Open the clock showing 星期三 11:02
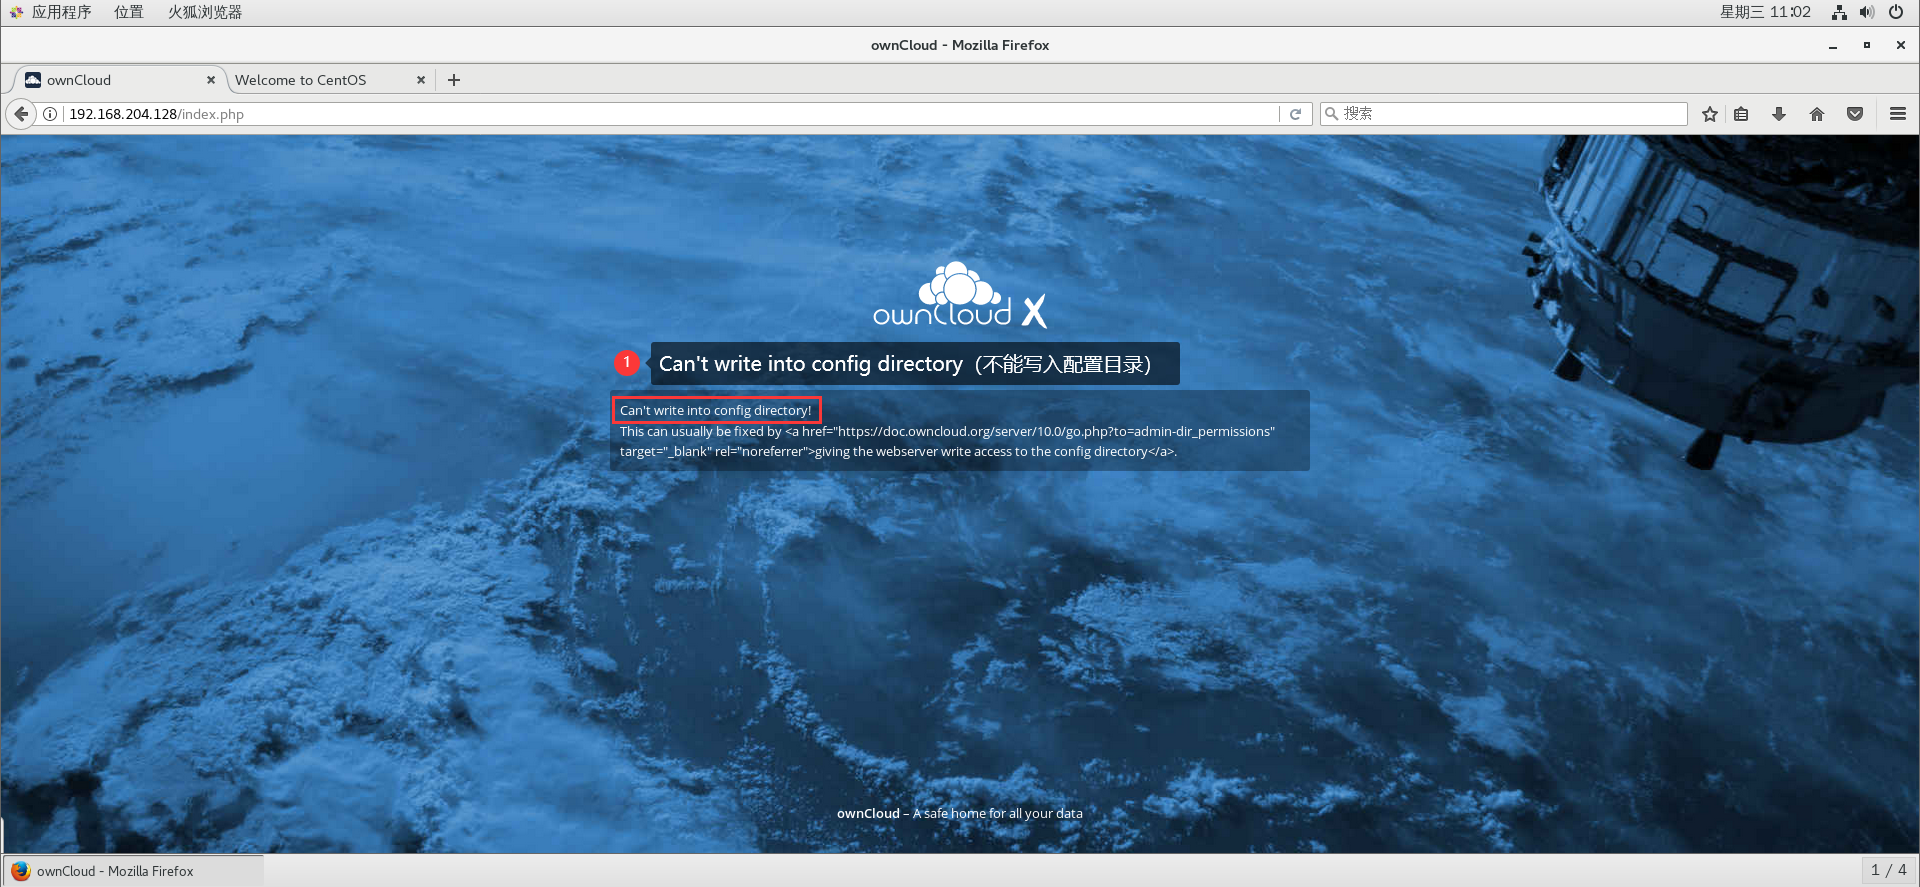1920x887 pixels. tap(1765, 12)
